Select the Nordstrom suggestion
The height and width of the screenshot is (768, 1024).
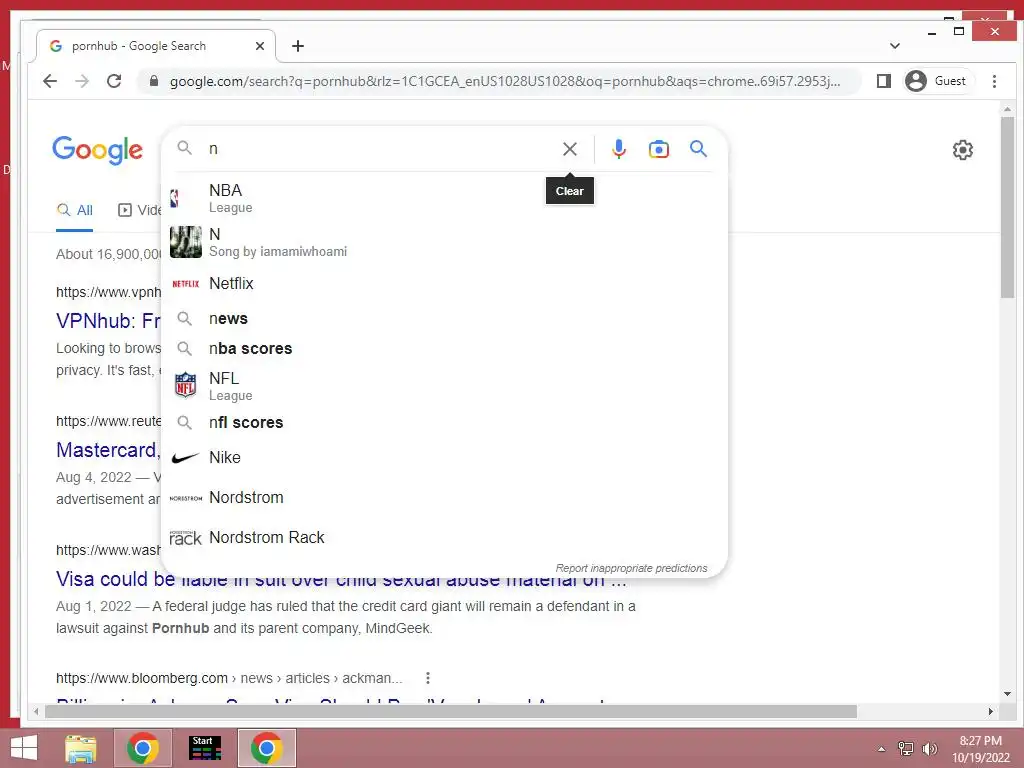[x=444, y=498]
